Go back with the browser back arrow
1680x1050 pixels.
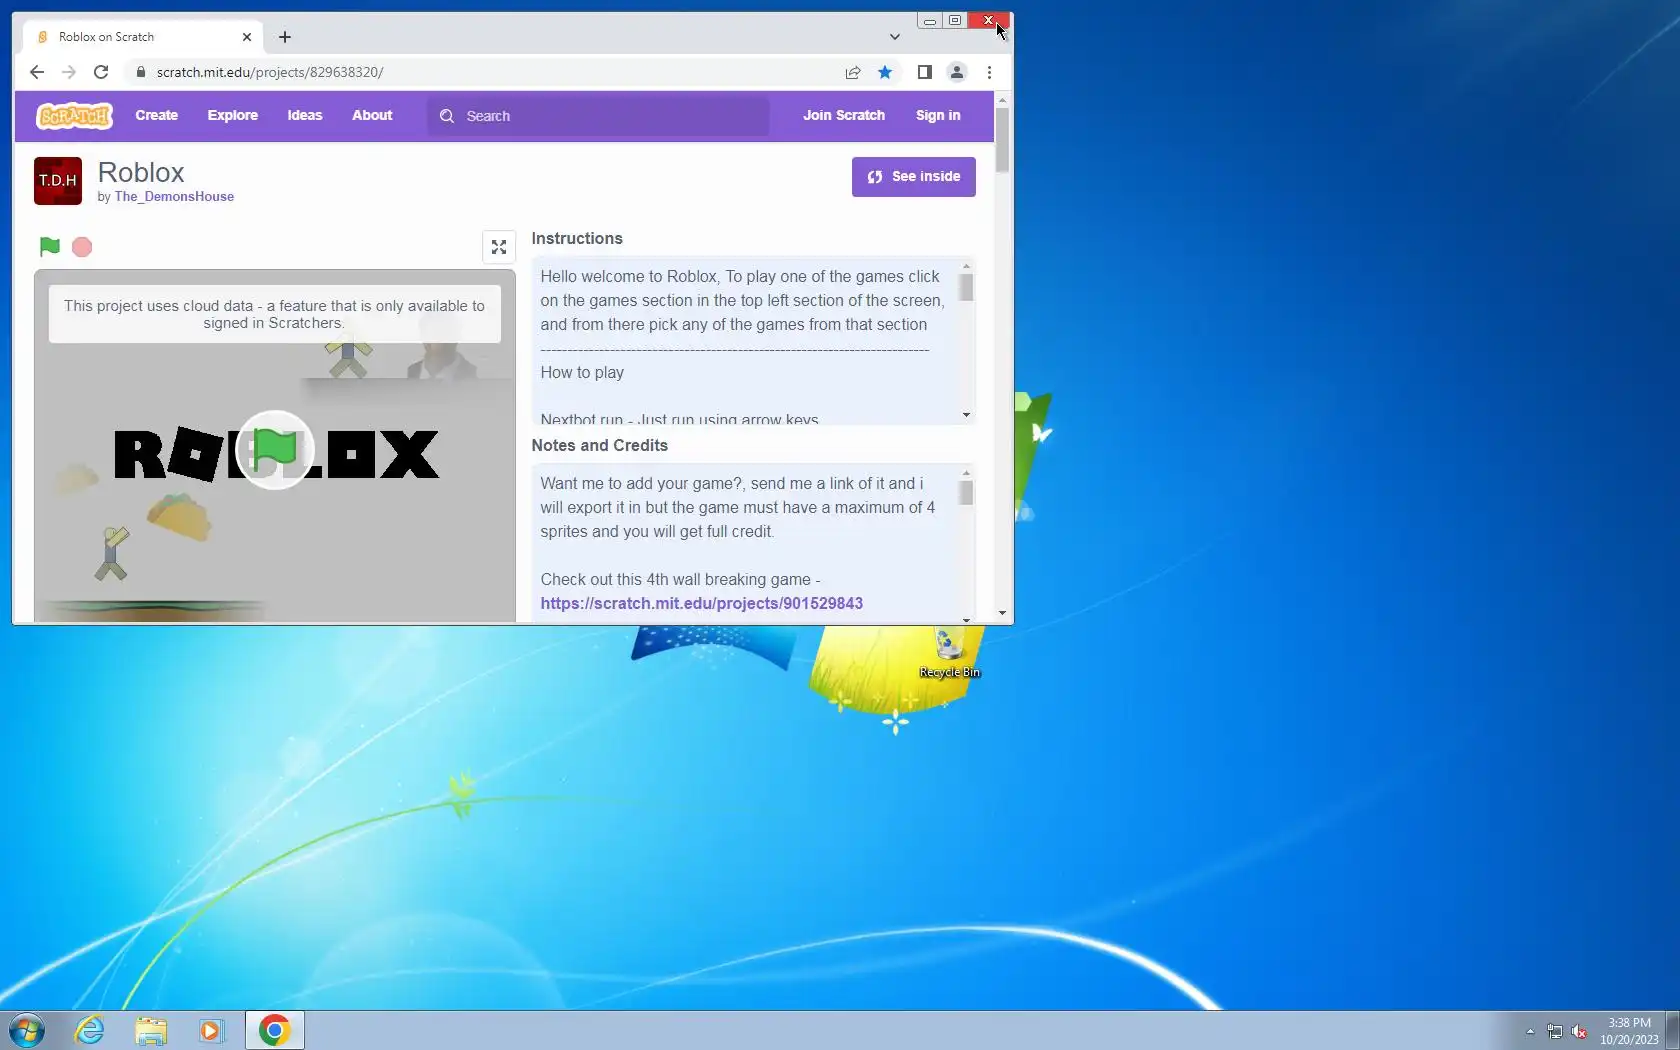click(37, 72)
